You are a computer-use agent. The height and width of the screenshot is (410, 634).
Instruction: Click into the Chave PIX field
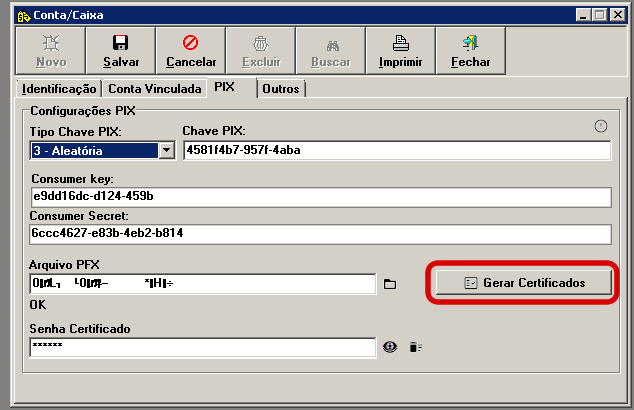tap(396, 151)
